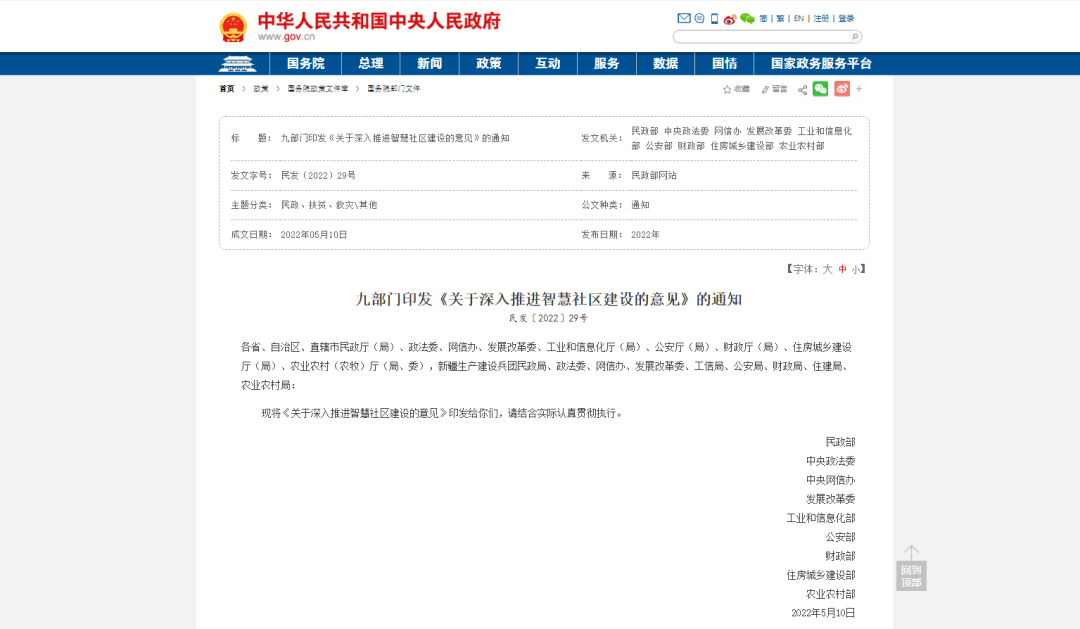Click the share icon beside 留言
This screenshot has width=1080, height=629.
(x=802, y=90)
